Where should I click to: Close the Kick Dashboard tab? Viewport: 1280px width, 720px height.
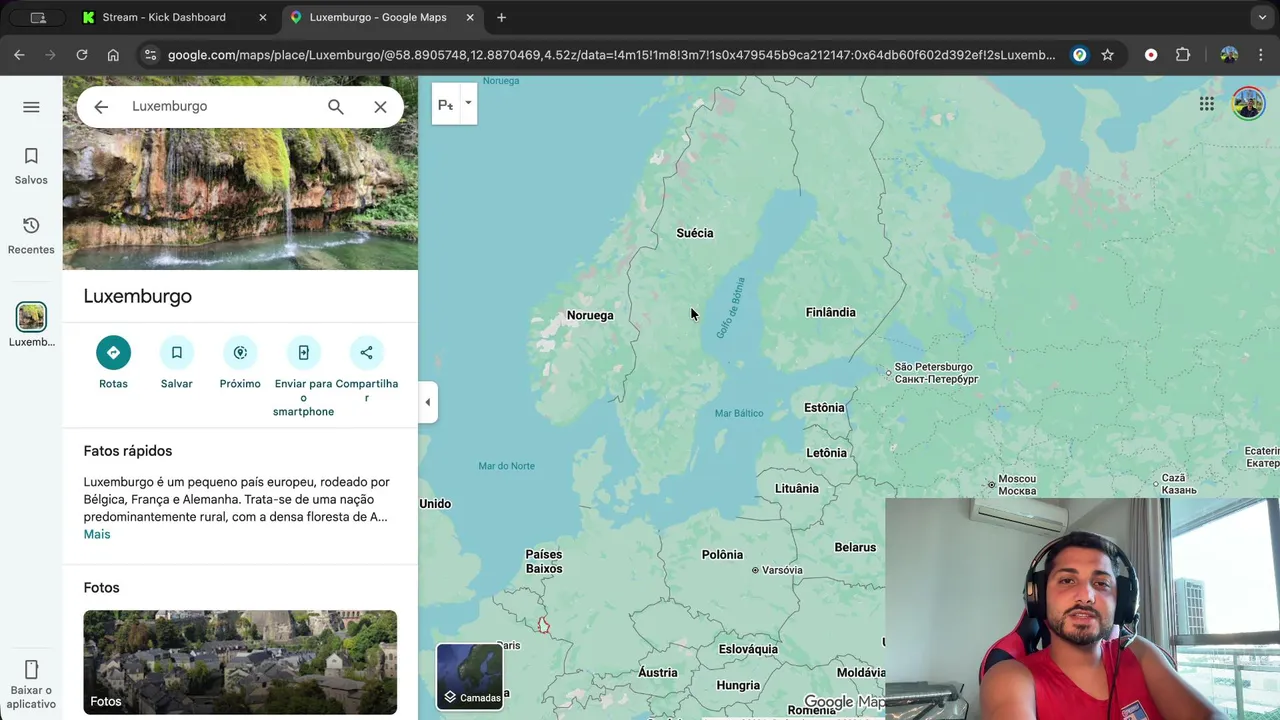(x=263, y=17)
